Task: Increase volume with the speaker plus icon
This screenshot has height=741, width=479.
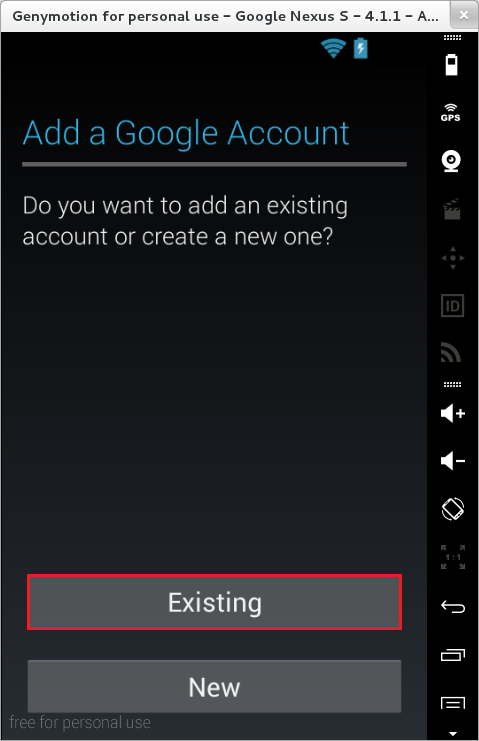Action: [x=453, y=413]
